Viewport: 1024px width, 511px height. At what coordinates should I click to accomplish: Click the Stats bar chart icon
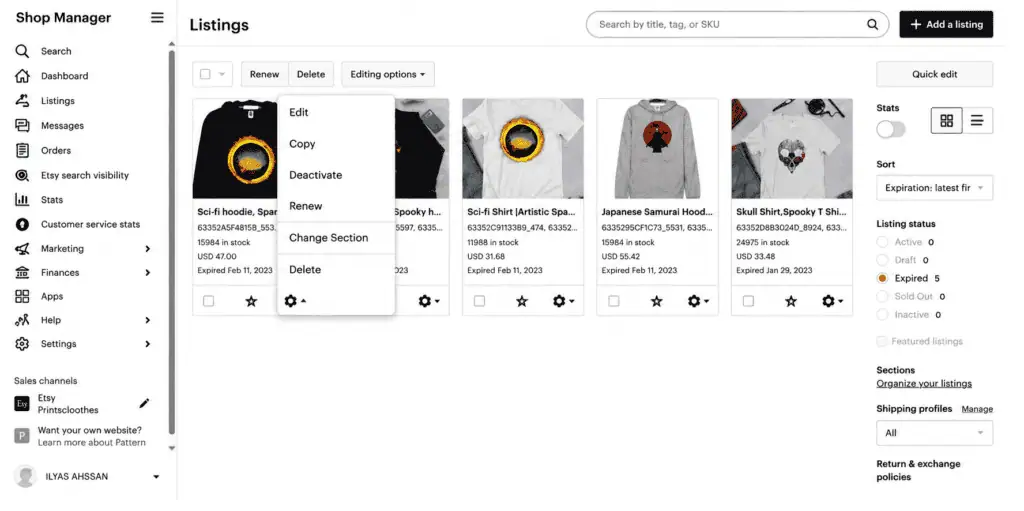[x=22, y=200]
